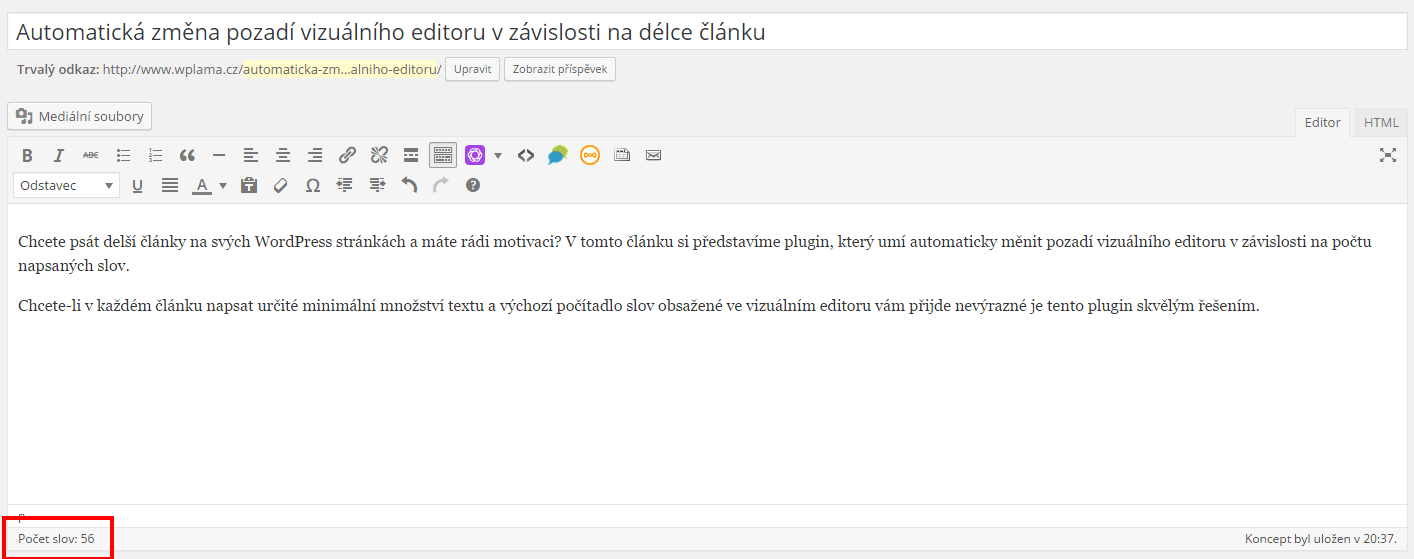Insert special character omega
Viewport: 1414px width, 559px height.
click(313, 185)
